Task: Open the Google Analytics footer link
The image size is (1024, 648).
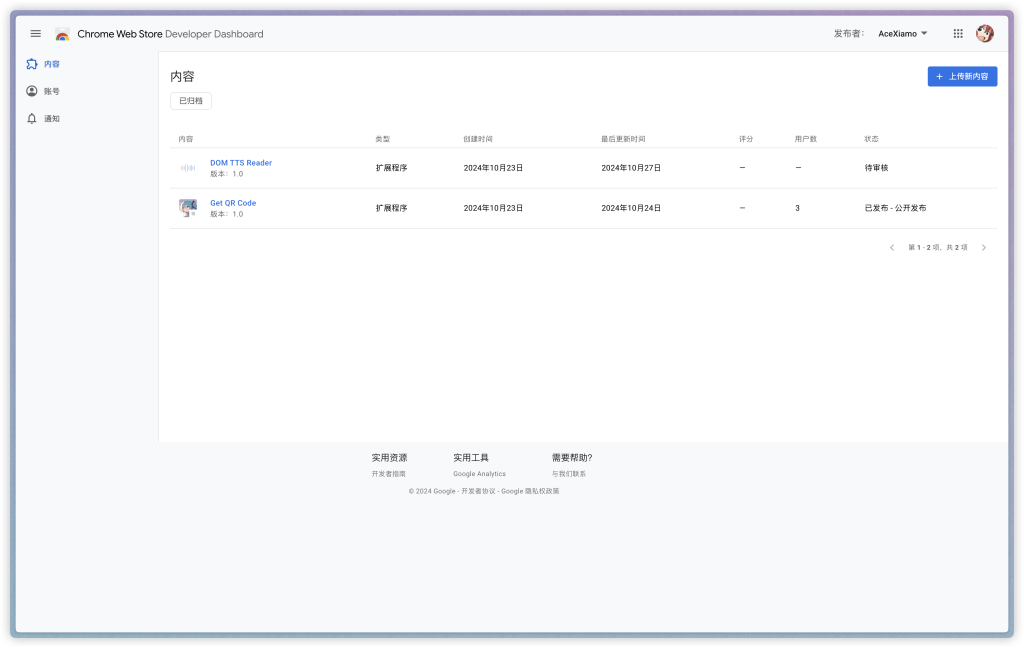Action: point(479,474)
